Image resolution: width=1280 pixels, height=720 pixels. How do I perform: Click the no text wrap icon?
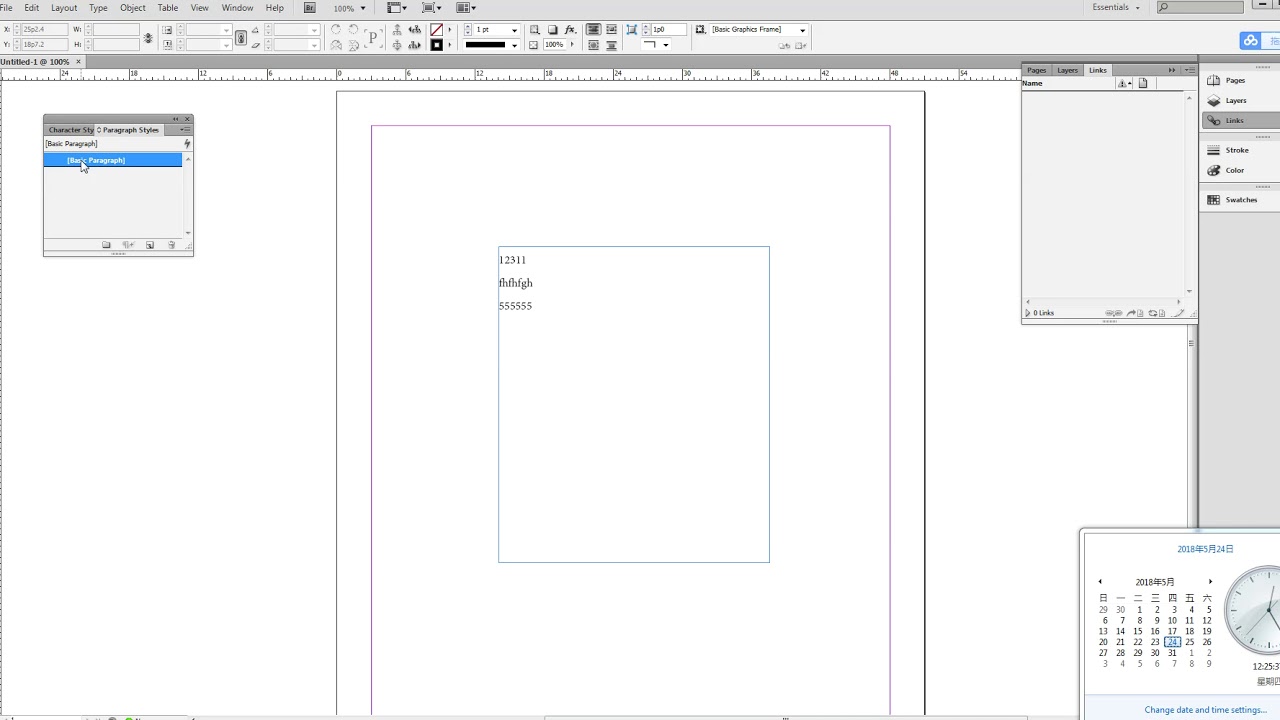pyautogui.click(x=593, y=30)
